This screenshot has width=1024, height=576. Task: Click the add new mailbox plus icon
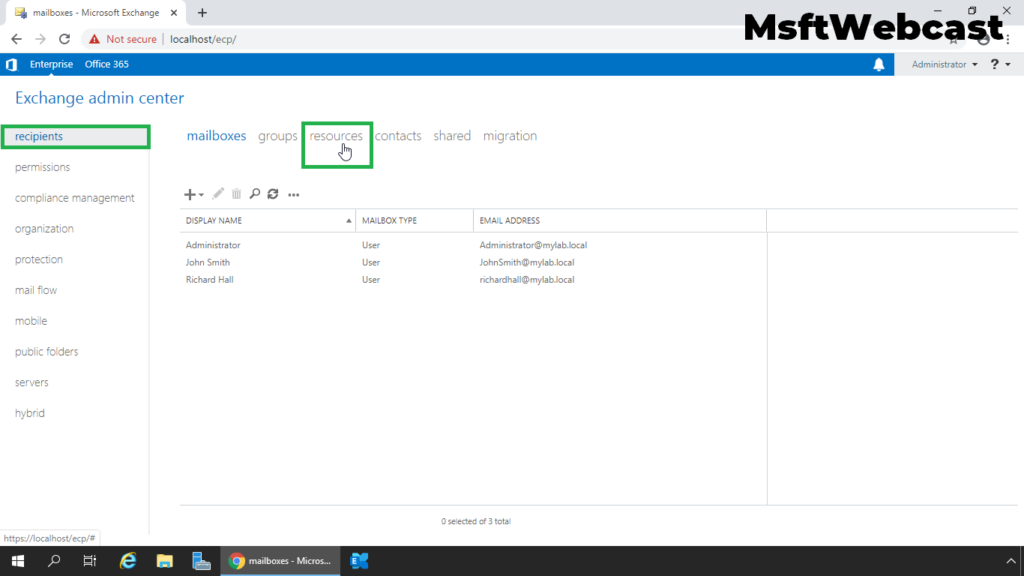pyautogui.click(x=189, y=195)
